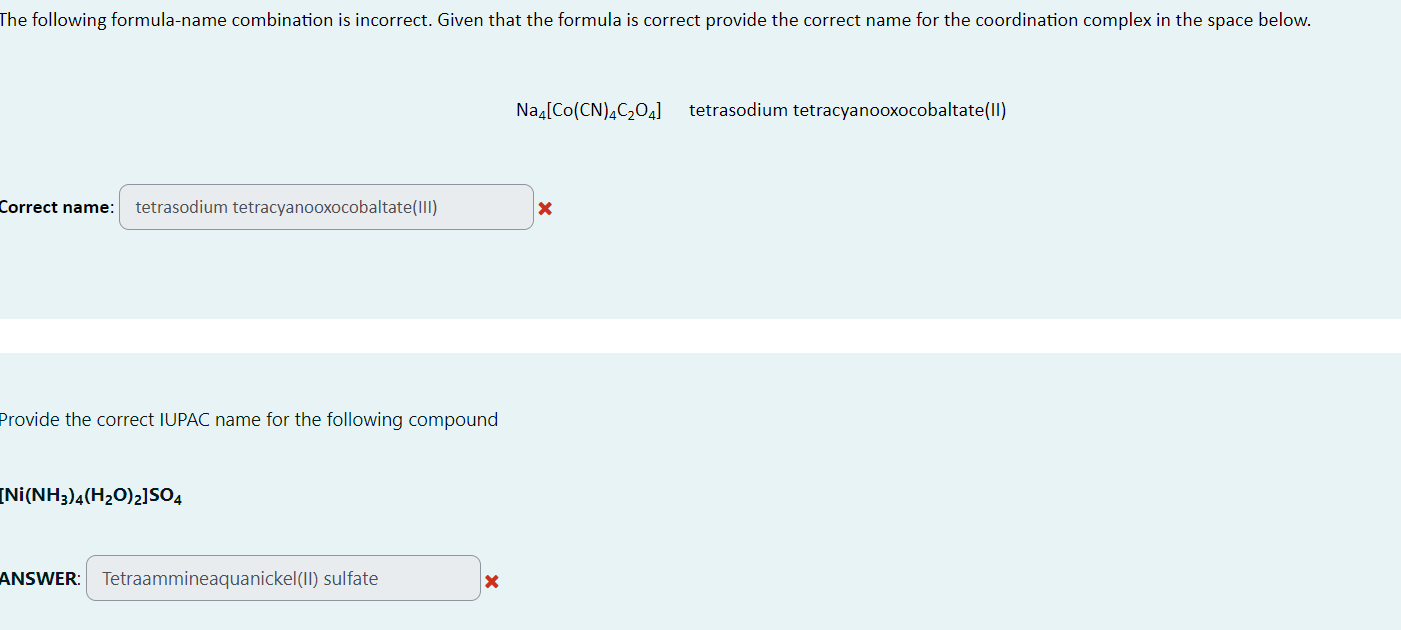The height and width of the screenshot is (630, 1401).
Task: Click the first question instruction sentence
Action: point(655,19)
